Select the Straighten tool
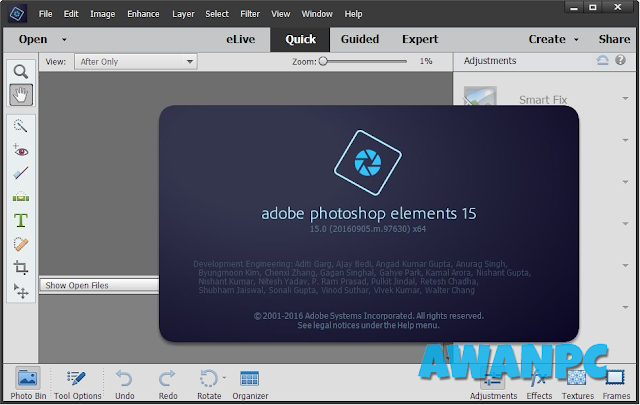 (20, 197)
